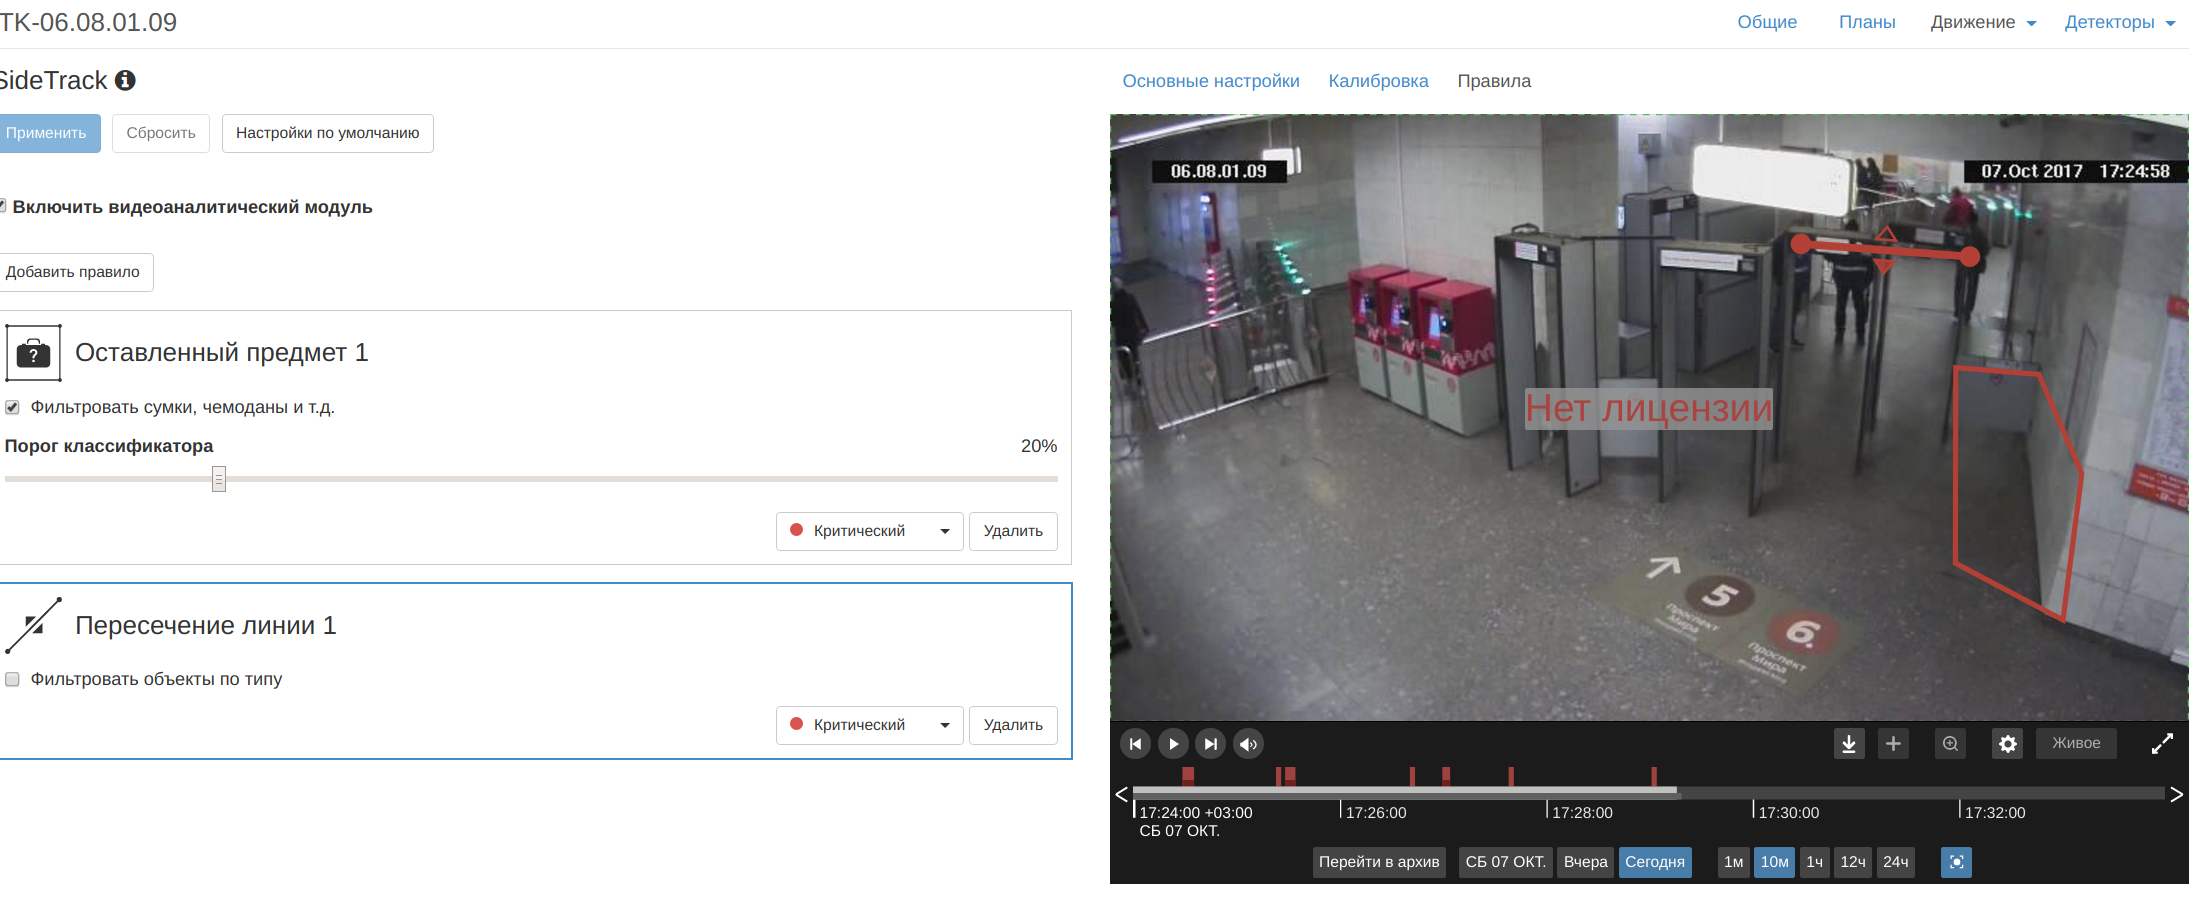Click the Применить button
The height and width of the screenshot is (900, 2190).
[48, 133]
